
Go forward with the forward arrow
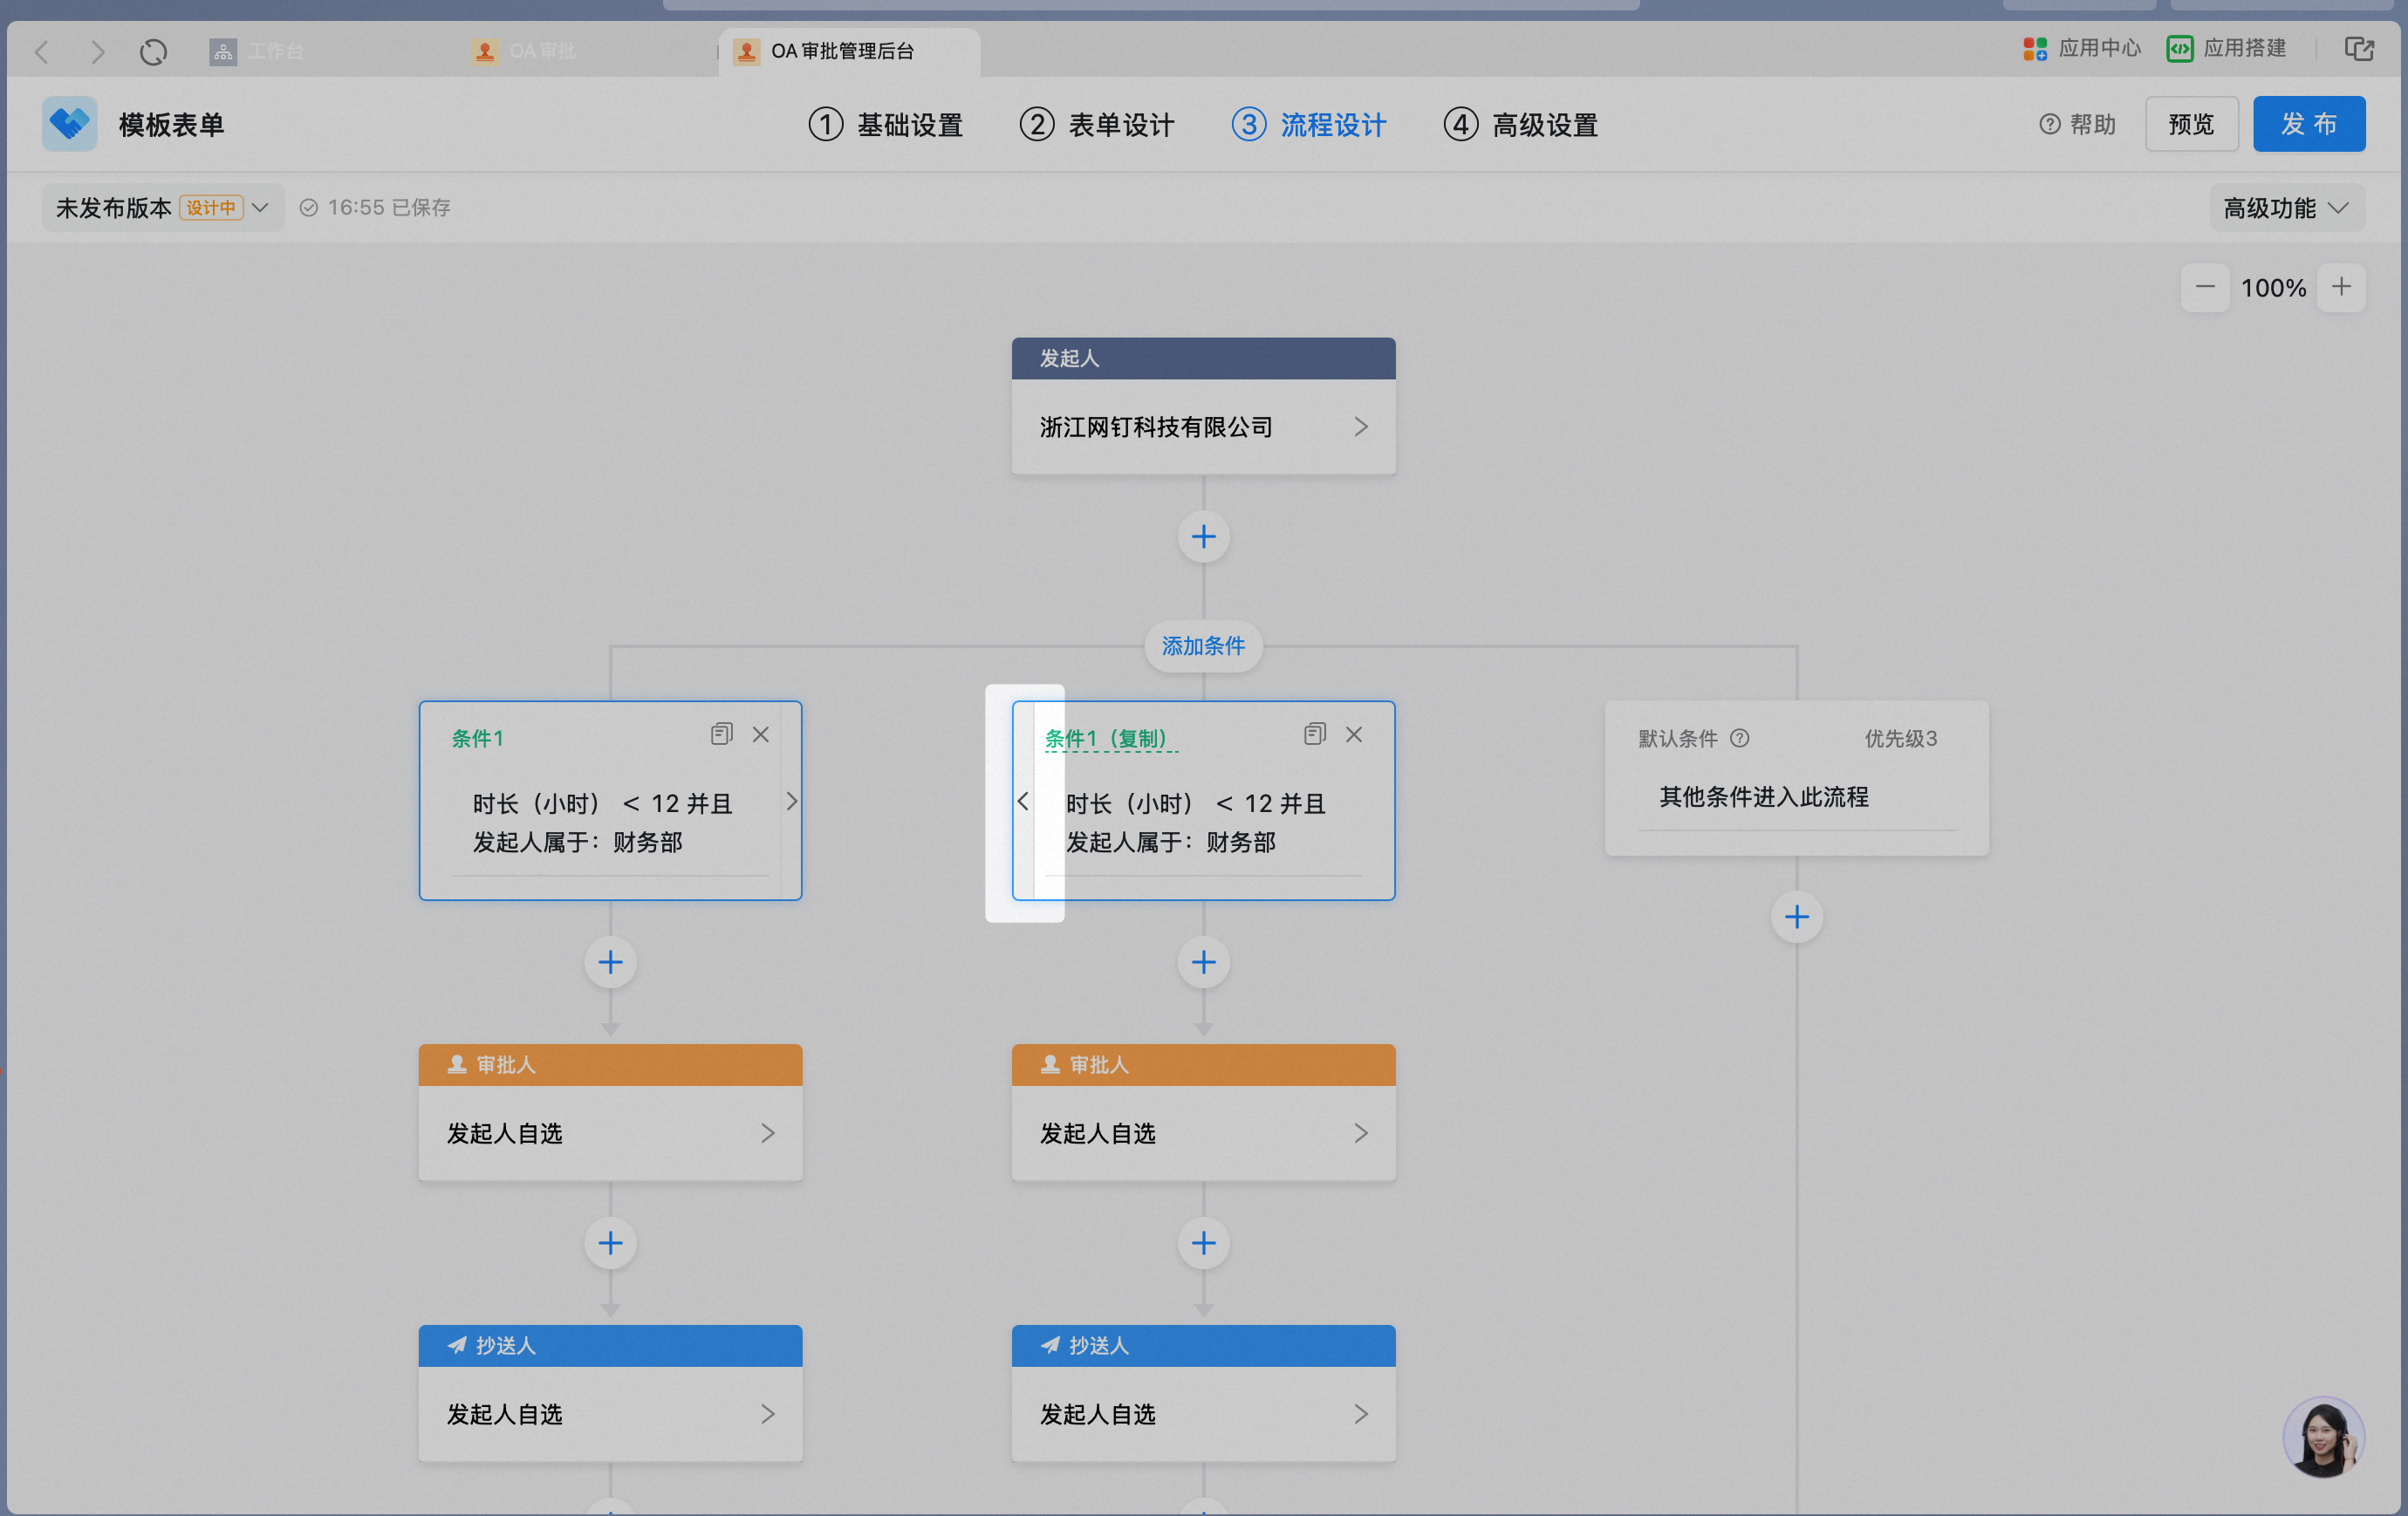pyautogui.click(x=97, y=51)
